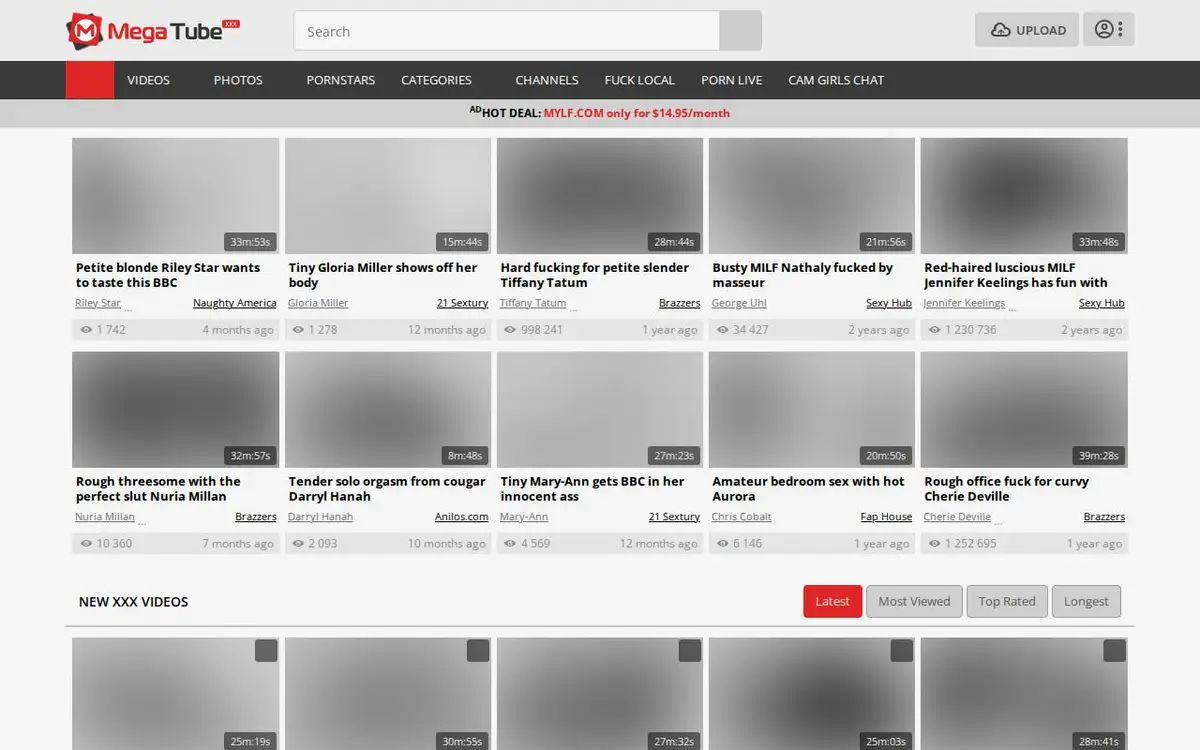This screenshot has height=750, width=1200.
Task: Open the Nuria Millan performer link
Action: point(105,517)
